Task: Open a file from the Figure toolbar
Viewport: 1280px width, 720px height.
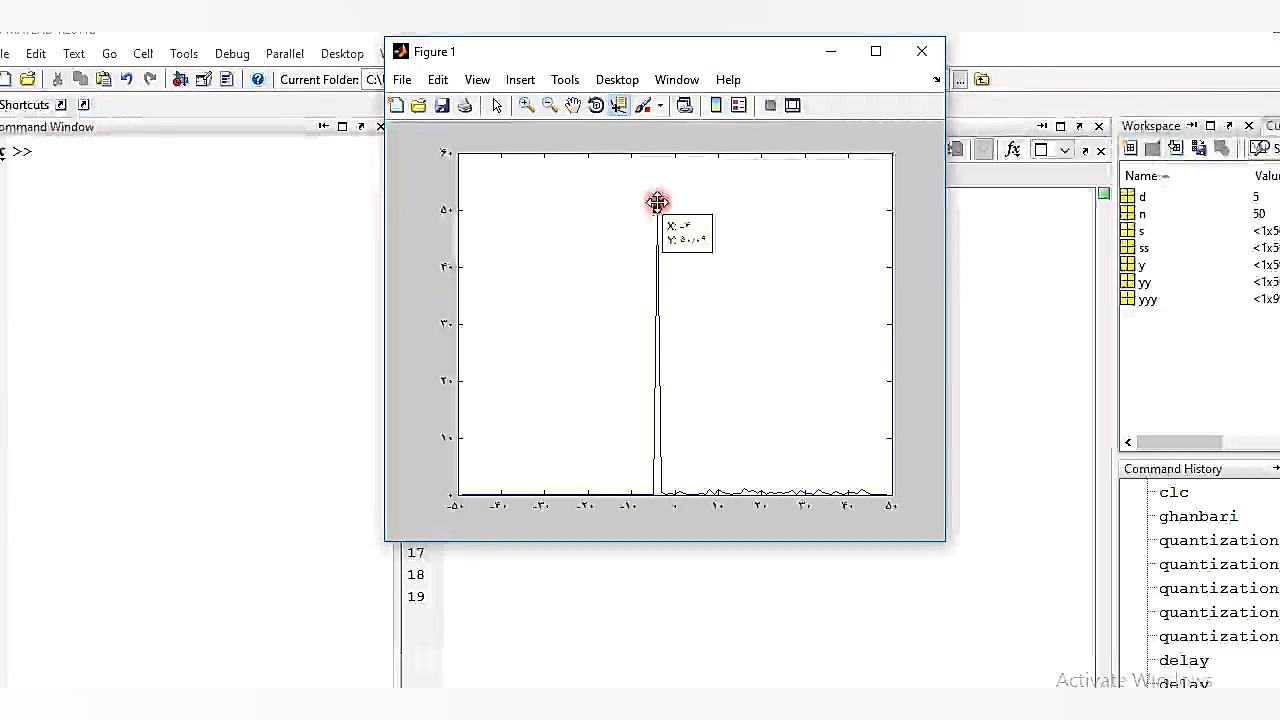Action: [419, 105]
